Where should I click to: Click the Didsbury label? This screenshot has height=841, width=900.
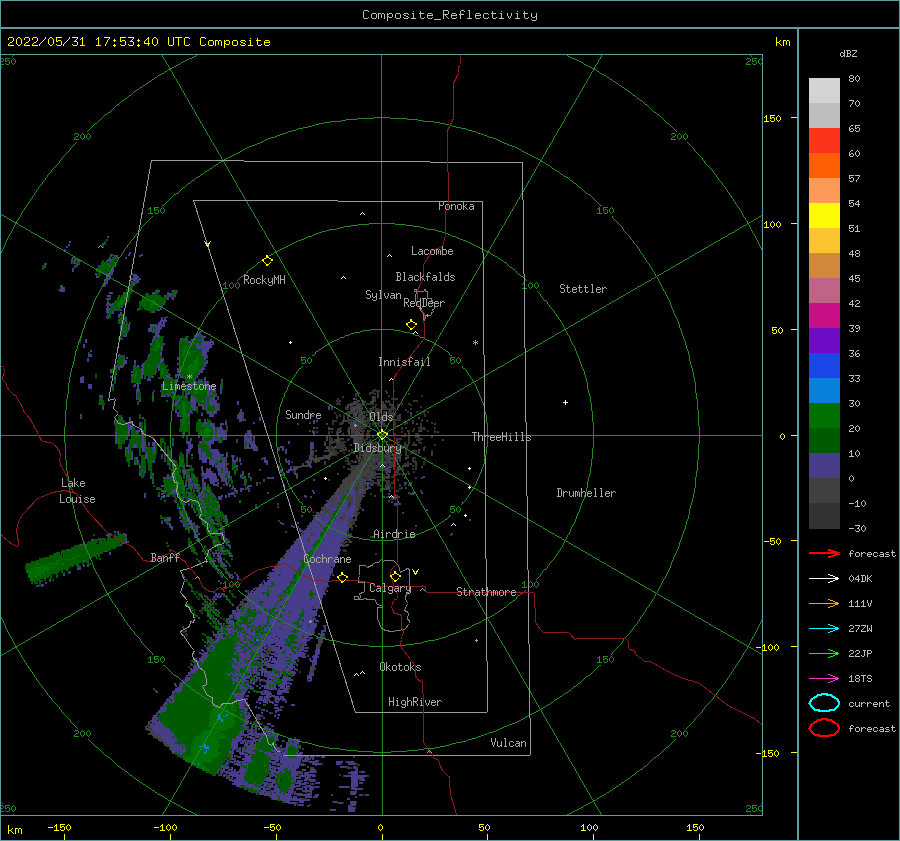coord(377,448)
